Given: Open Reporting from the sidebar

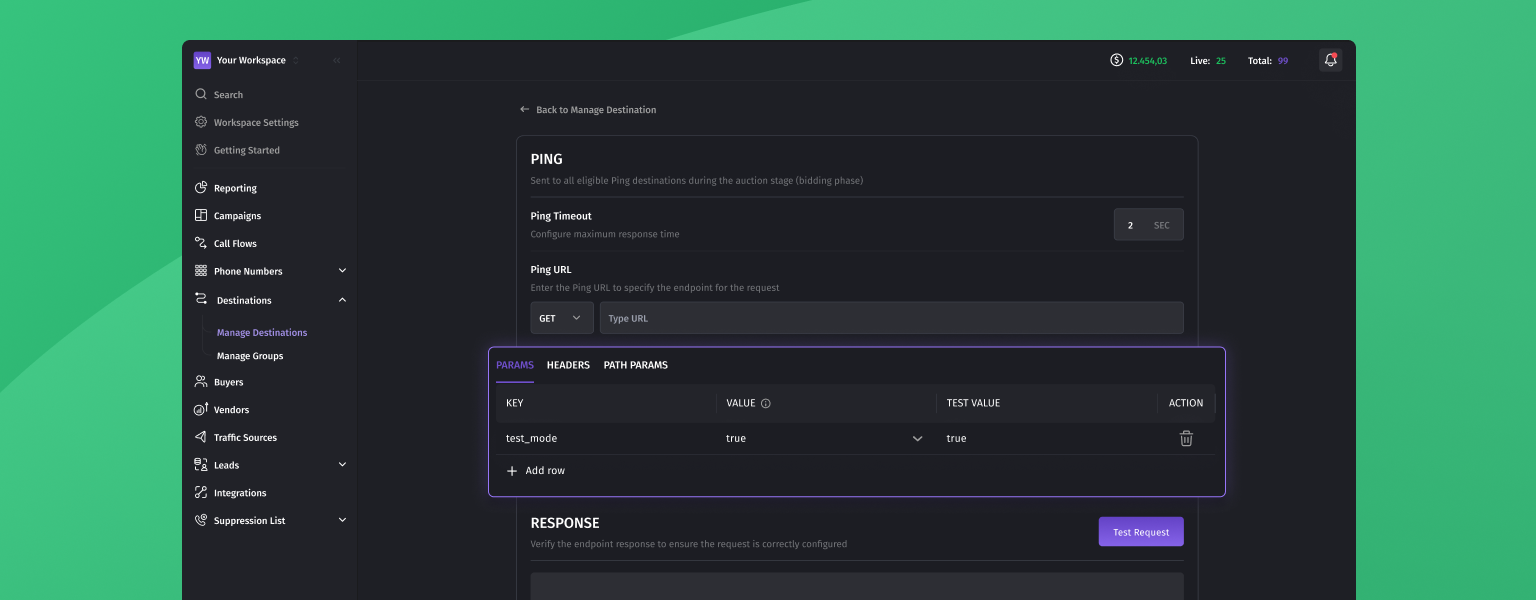Looking at the screenshot, I should (x=235, y=188).
